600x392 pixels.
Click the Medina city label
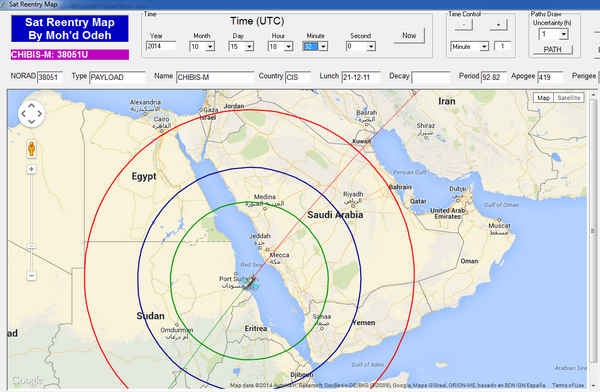264,197
